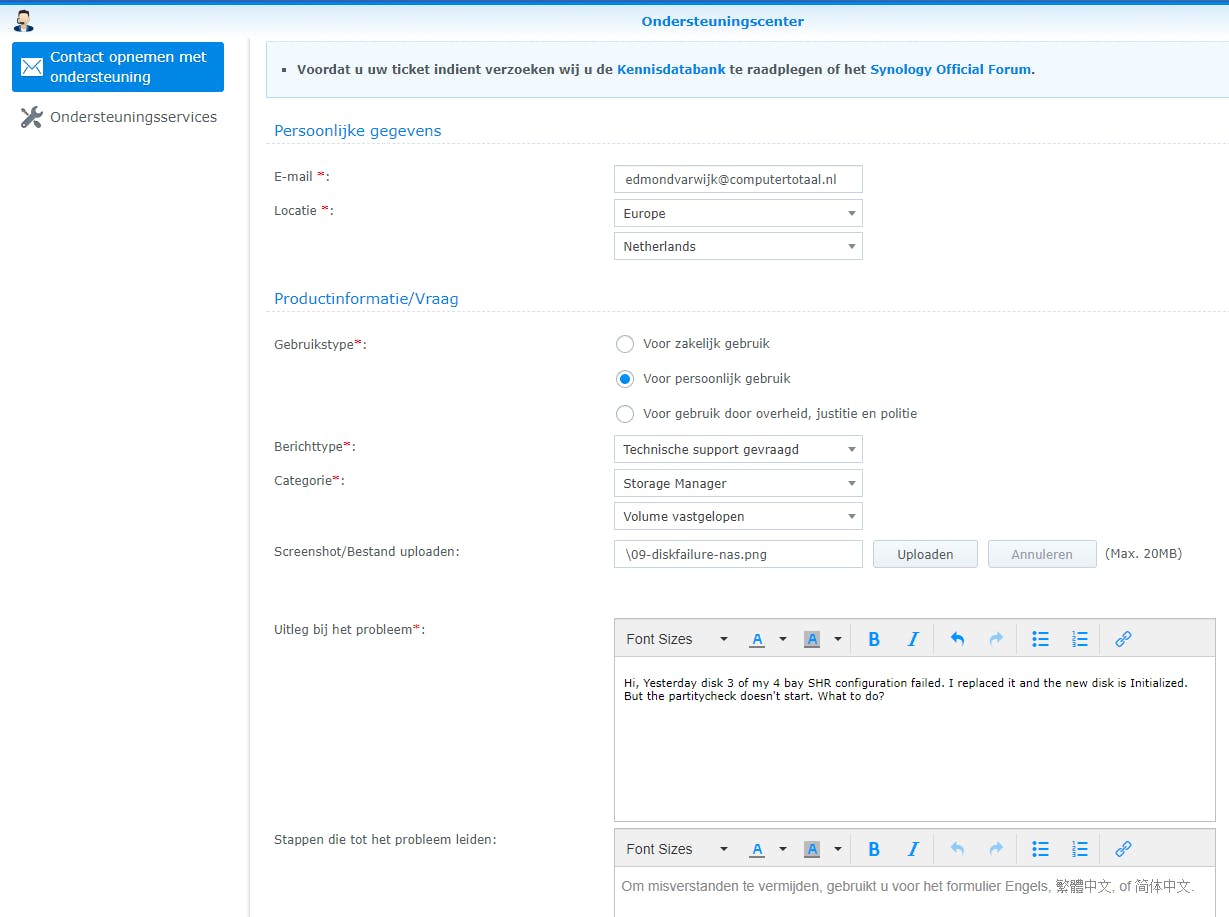Click the Uploaden button
Screen dimensions: 1229x917
click(925, 554)
